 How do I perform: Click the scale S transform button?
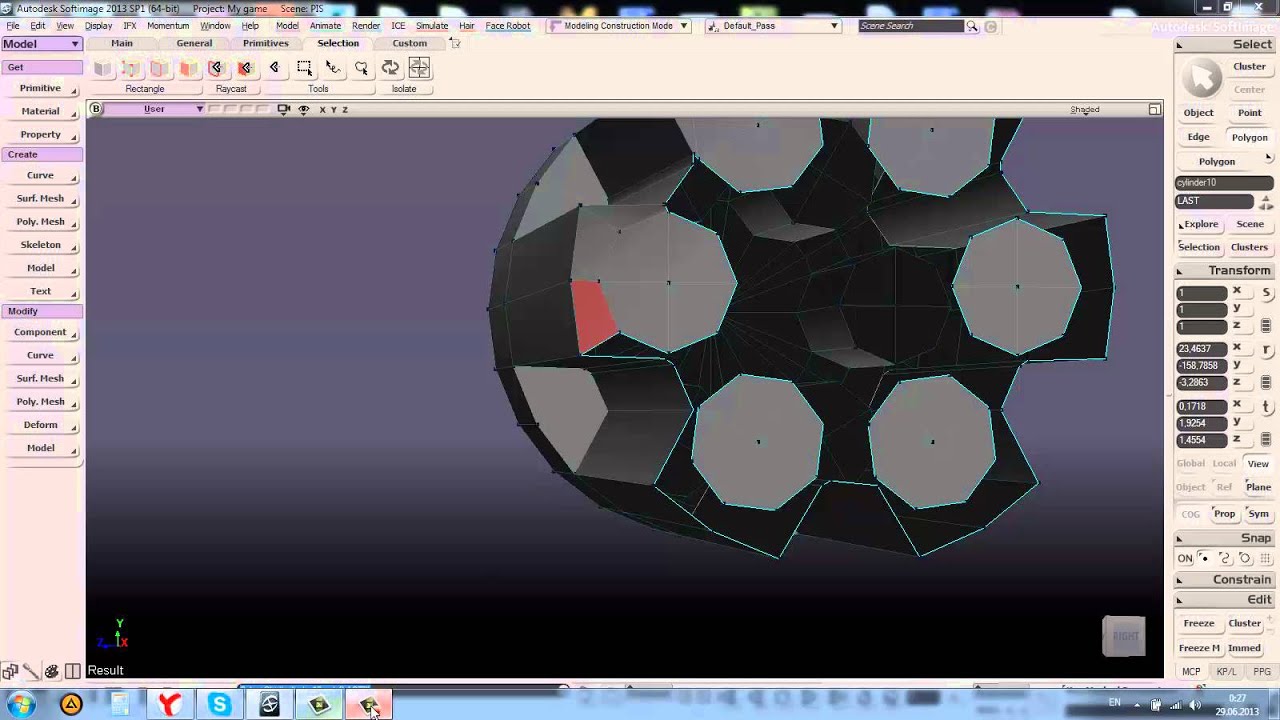point(1266,293)
